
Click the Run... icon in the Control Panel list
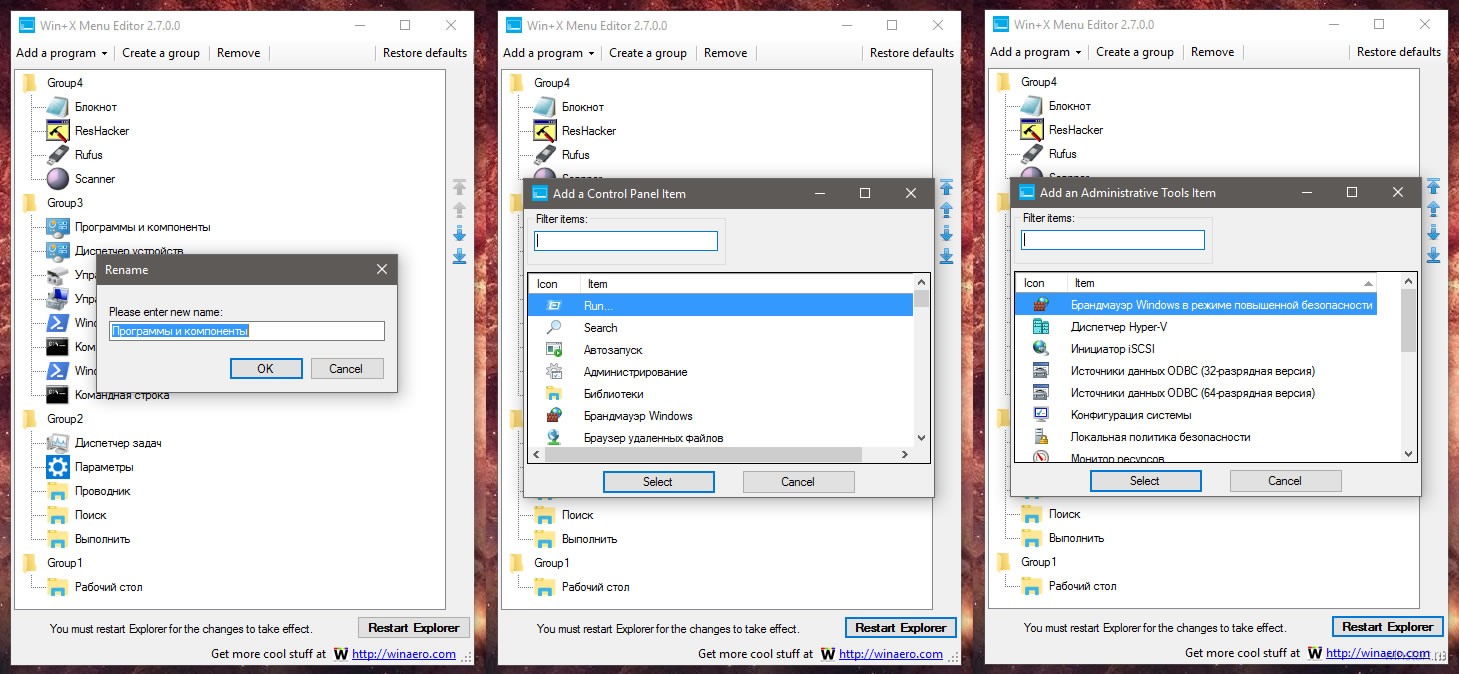pos(554,306)
